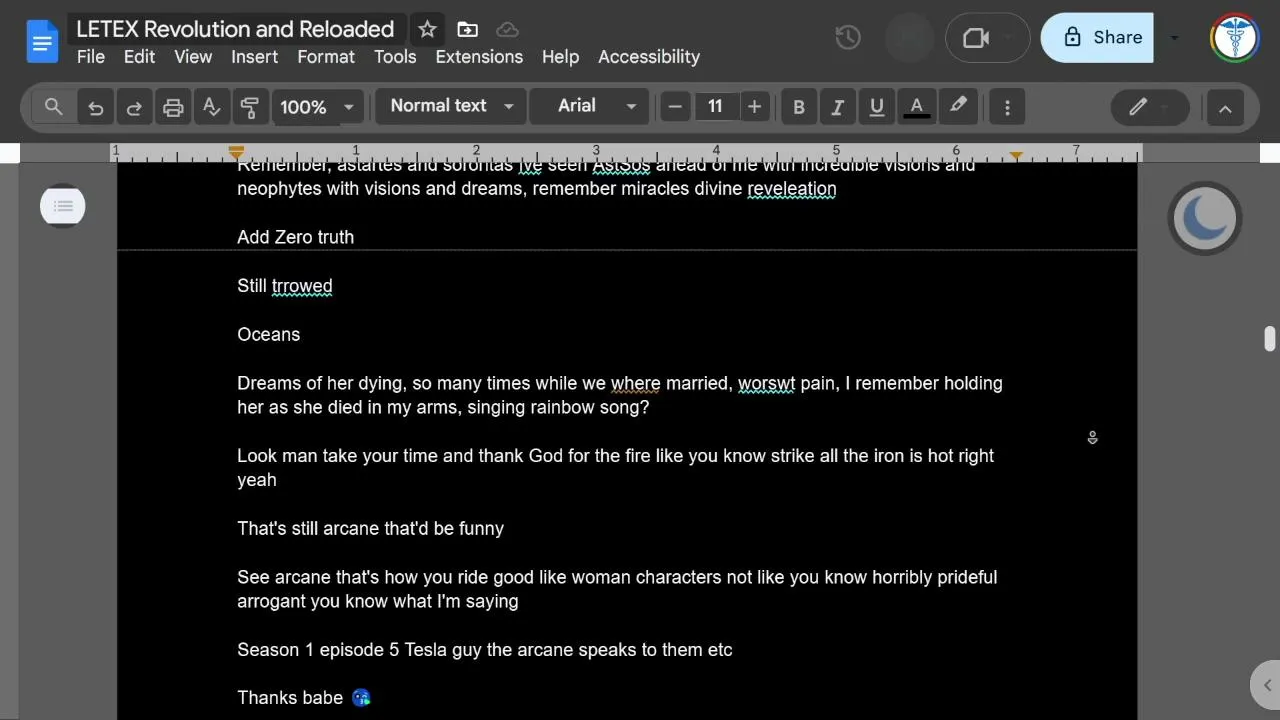Screen dimensions: 1280x720
Task: Click the search menus magnifier icon
Action: click(x=54, y=106)
